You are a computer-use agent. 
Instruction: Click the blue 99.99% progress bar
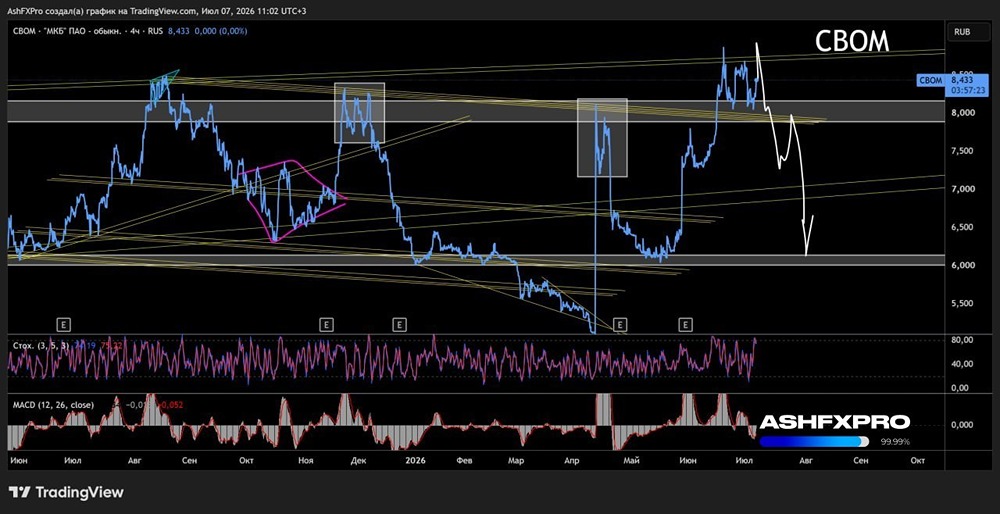coord(814,441)
